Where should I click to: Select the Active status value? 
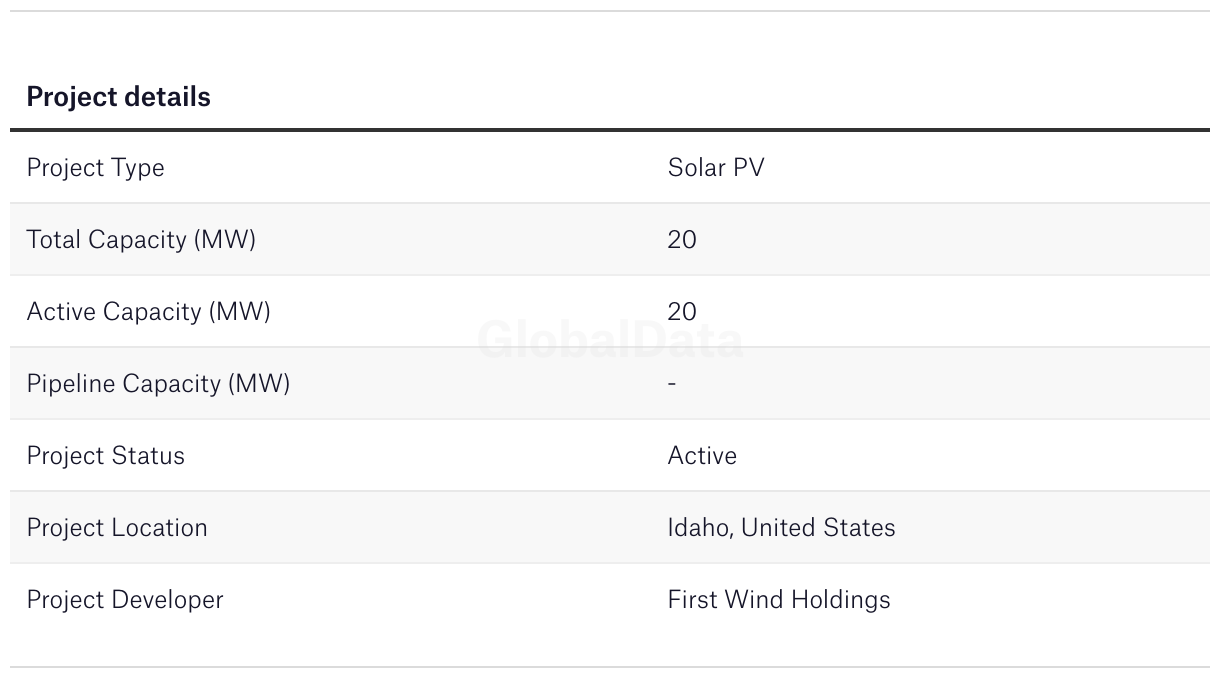(x=702, y=456)
